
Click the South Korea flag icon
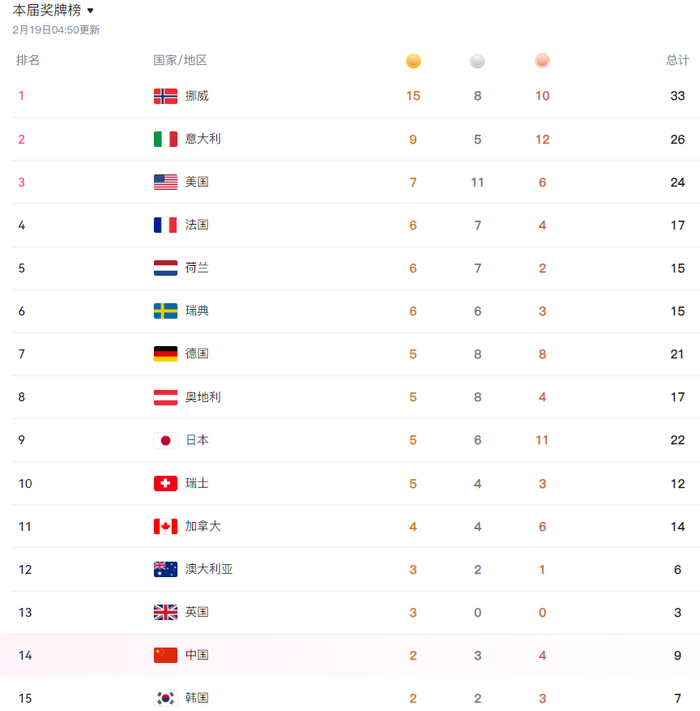[165, 698]
